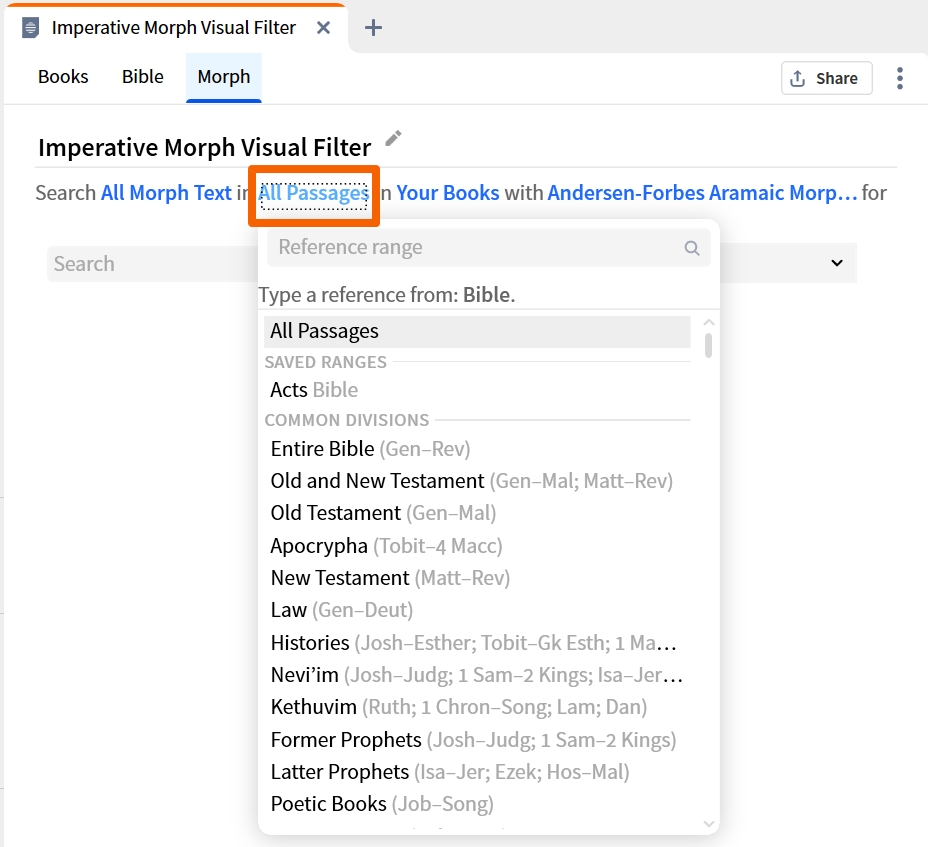Image resolution: width=928 pixels, height=847 pixels.
Task: Click the Imperative Morph Visual Filter heading
Action: click(x=205, y=147)
